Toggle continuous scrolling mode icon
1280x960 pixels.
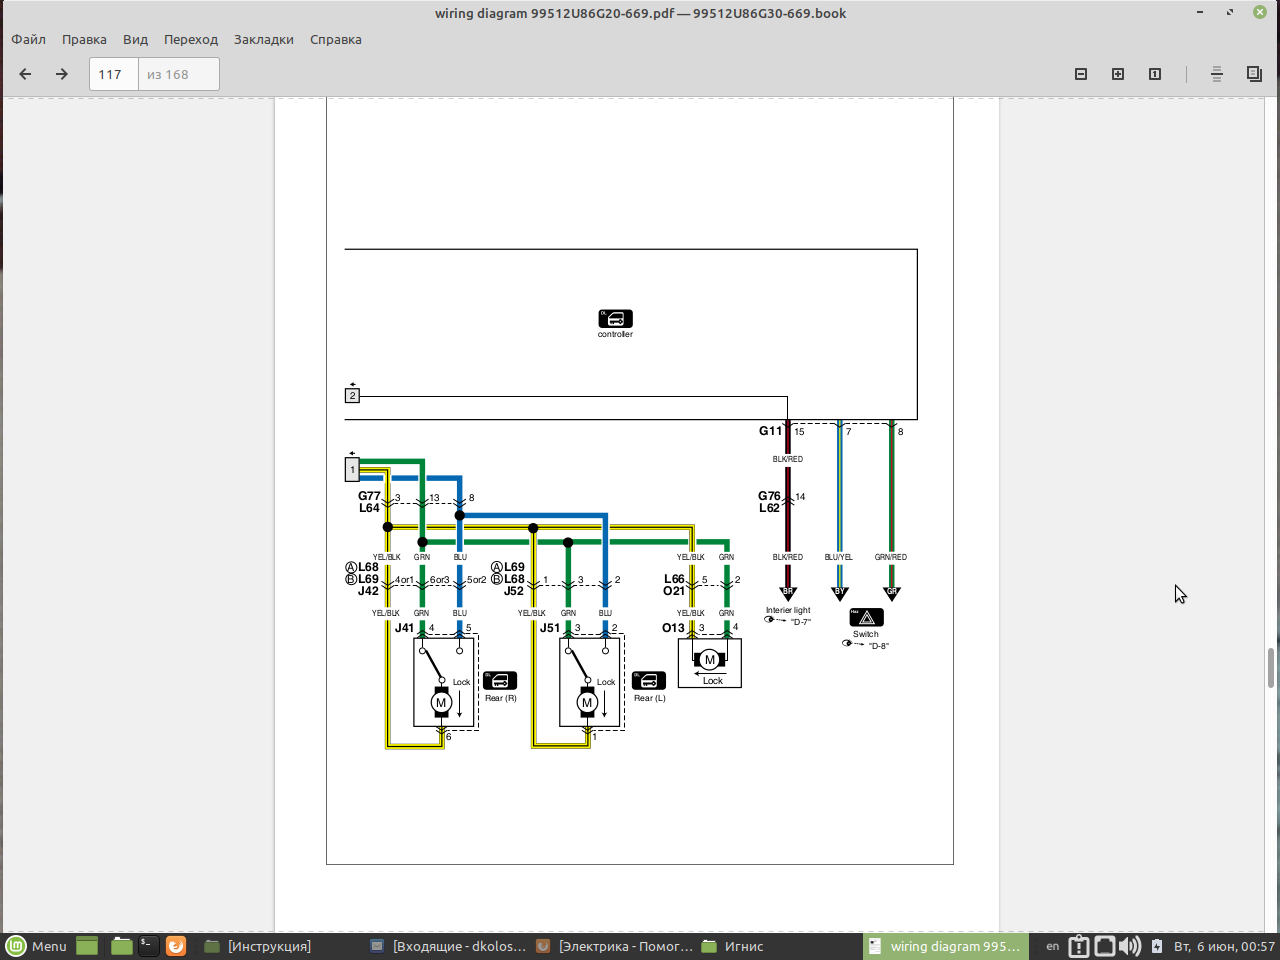click(x=1217, y=74)
